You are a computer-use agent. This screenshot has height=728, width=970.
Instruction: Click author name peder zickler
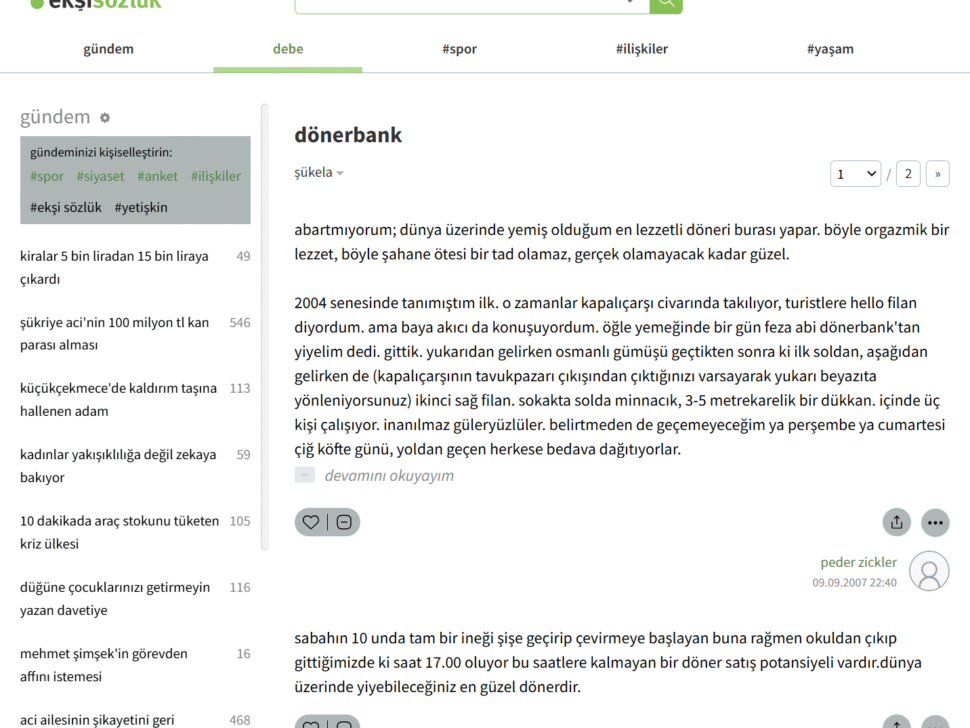coord(858,562)
